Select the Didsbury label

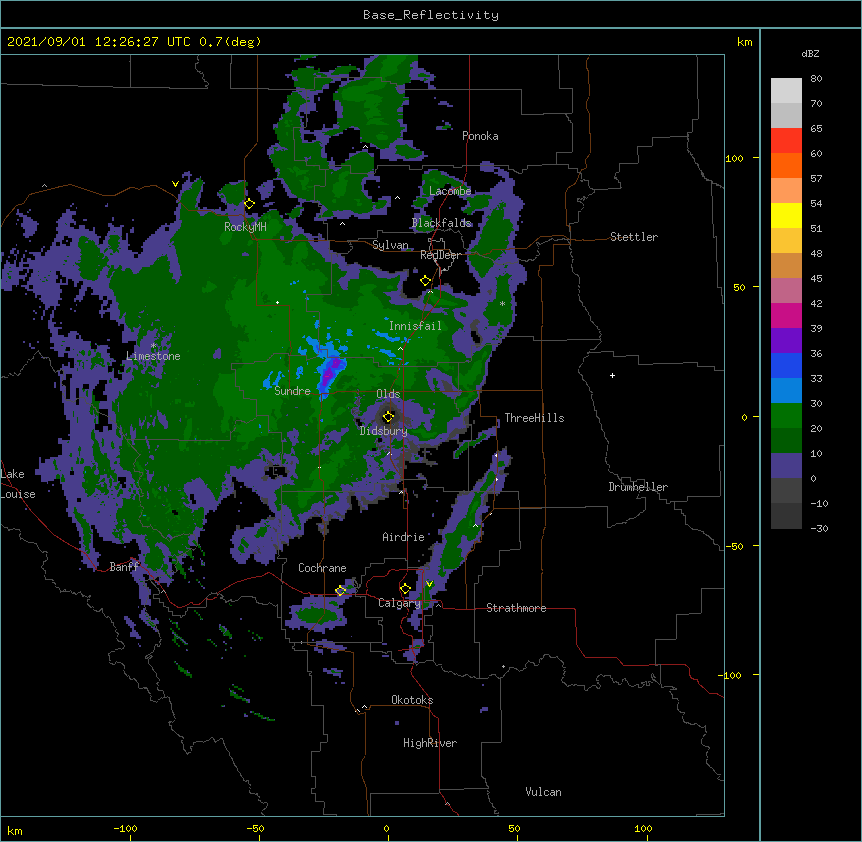(x=384, y=431)
